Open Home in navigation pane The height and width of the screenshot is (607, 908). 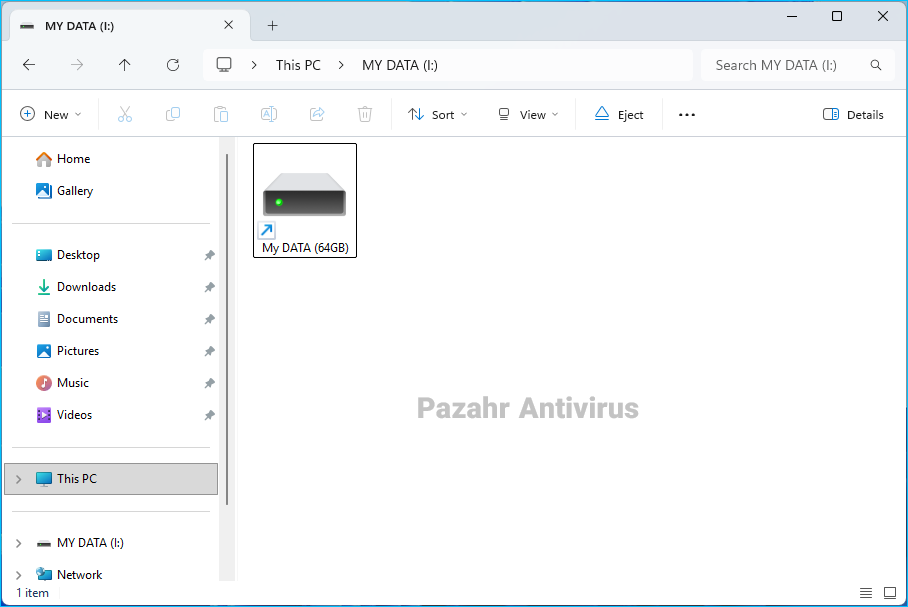click(63, 159)
